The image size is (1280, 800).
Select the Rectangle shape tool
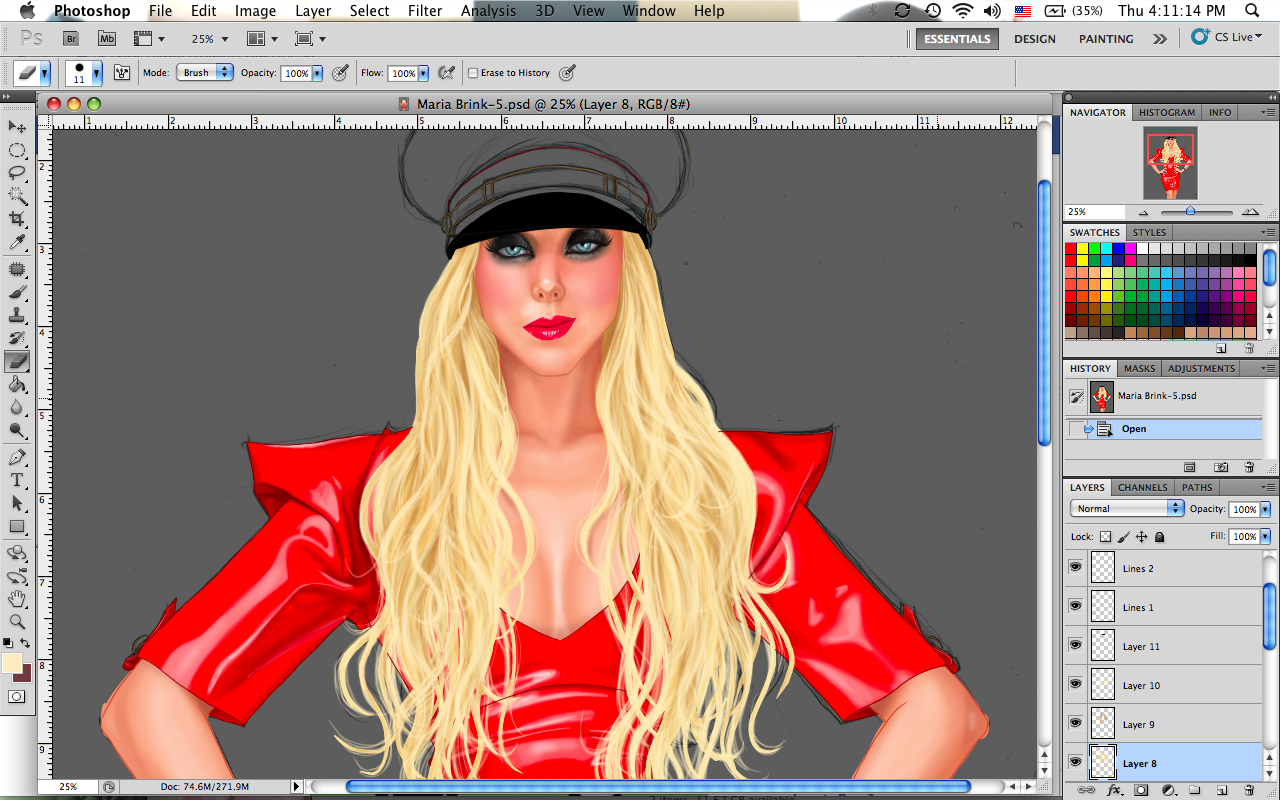[17, 526]
